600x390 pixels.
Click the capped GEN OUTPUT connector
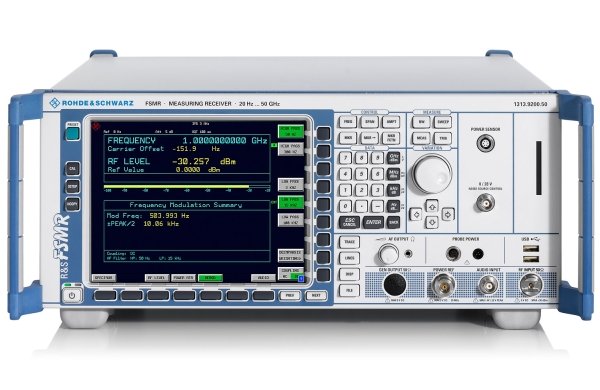point(395,285)
